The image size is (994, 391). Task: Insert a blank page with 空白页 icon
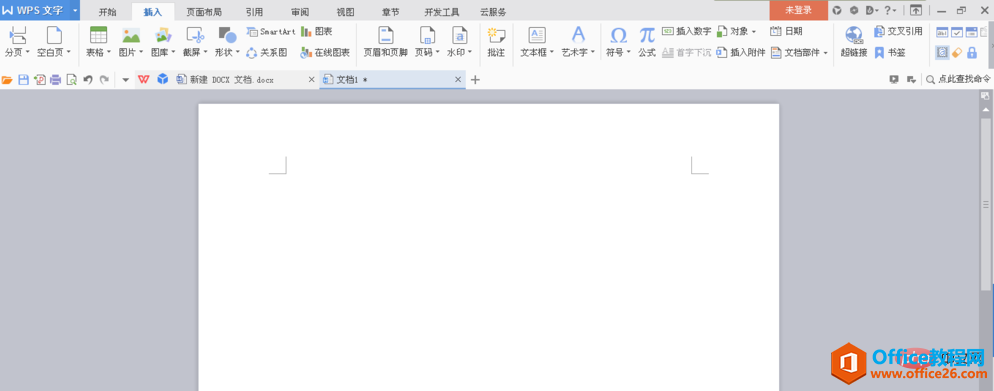click(x=54, y=35)
